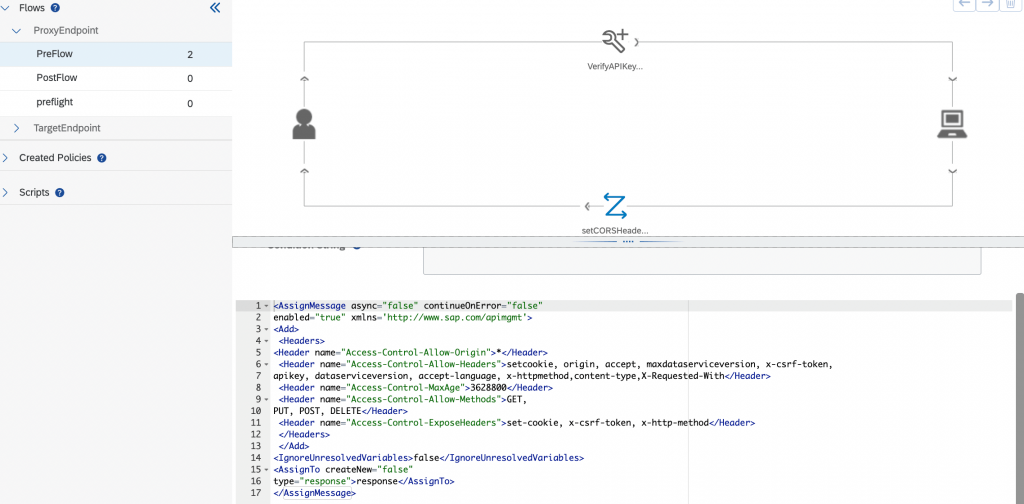
Task: Select the setCORSHeaders AssignMessage policy icon
Action: [615, 206]
